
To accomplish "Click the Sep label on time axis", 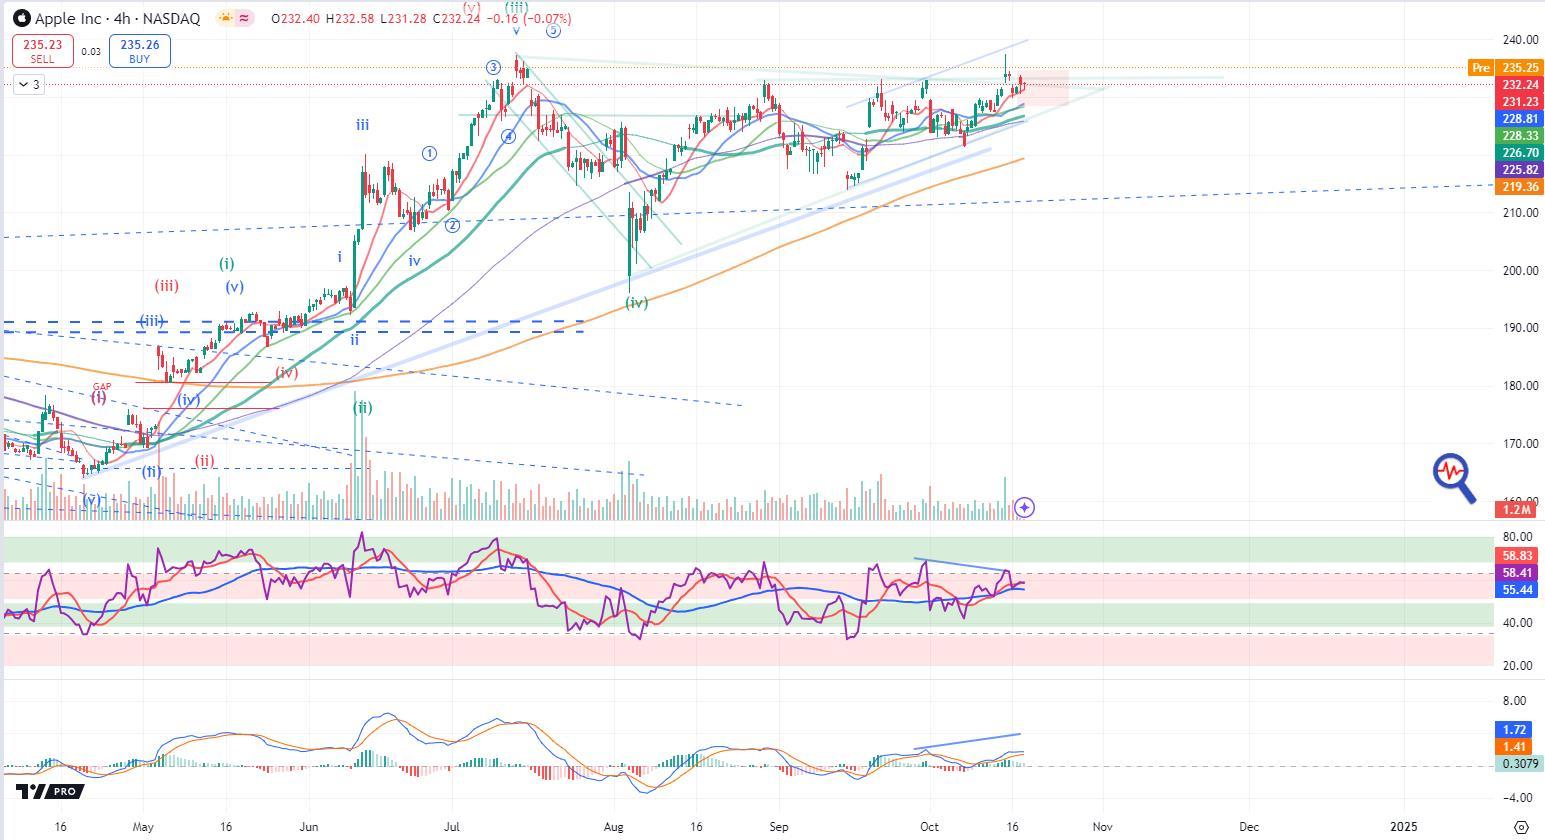I will coord(779,827).
